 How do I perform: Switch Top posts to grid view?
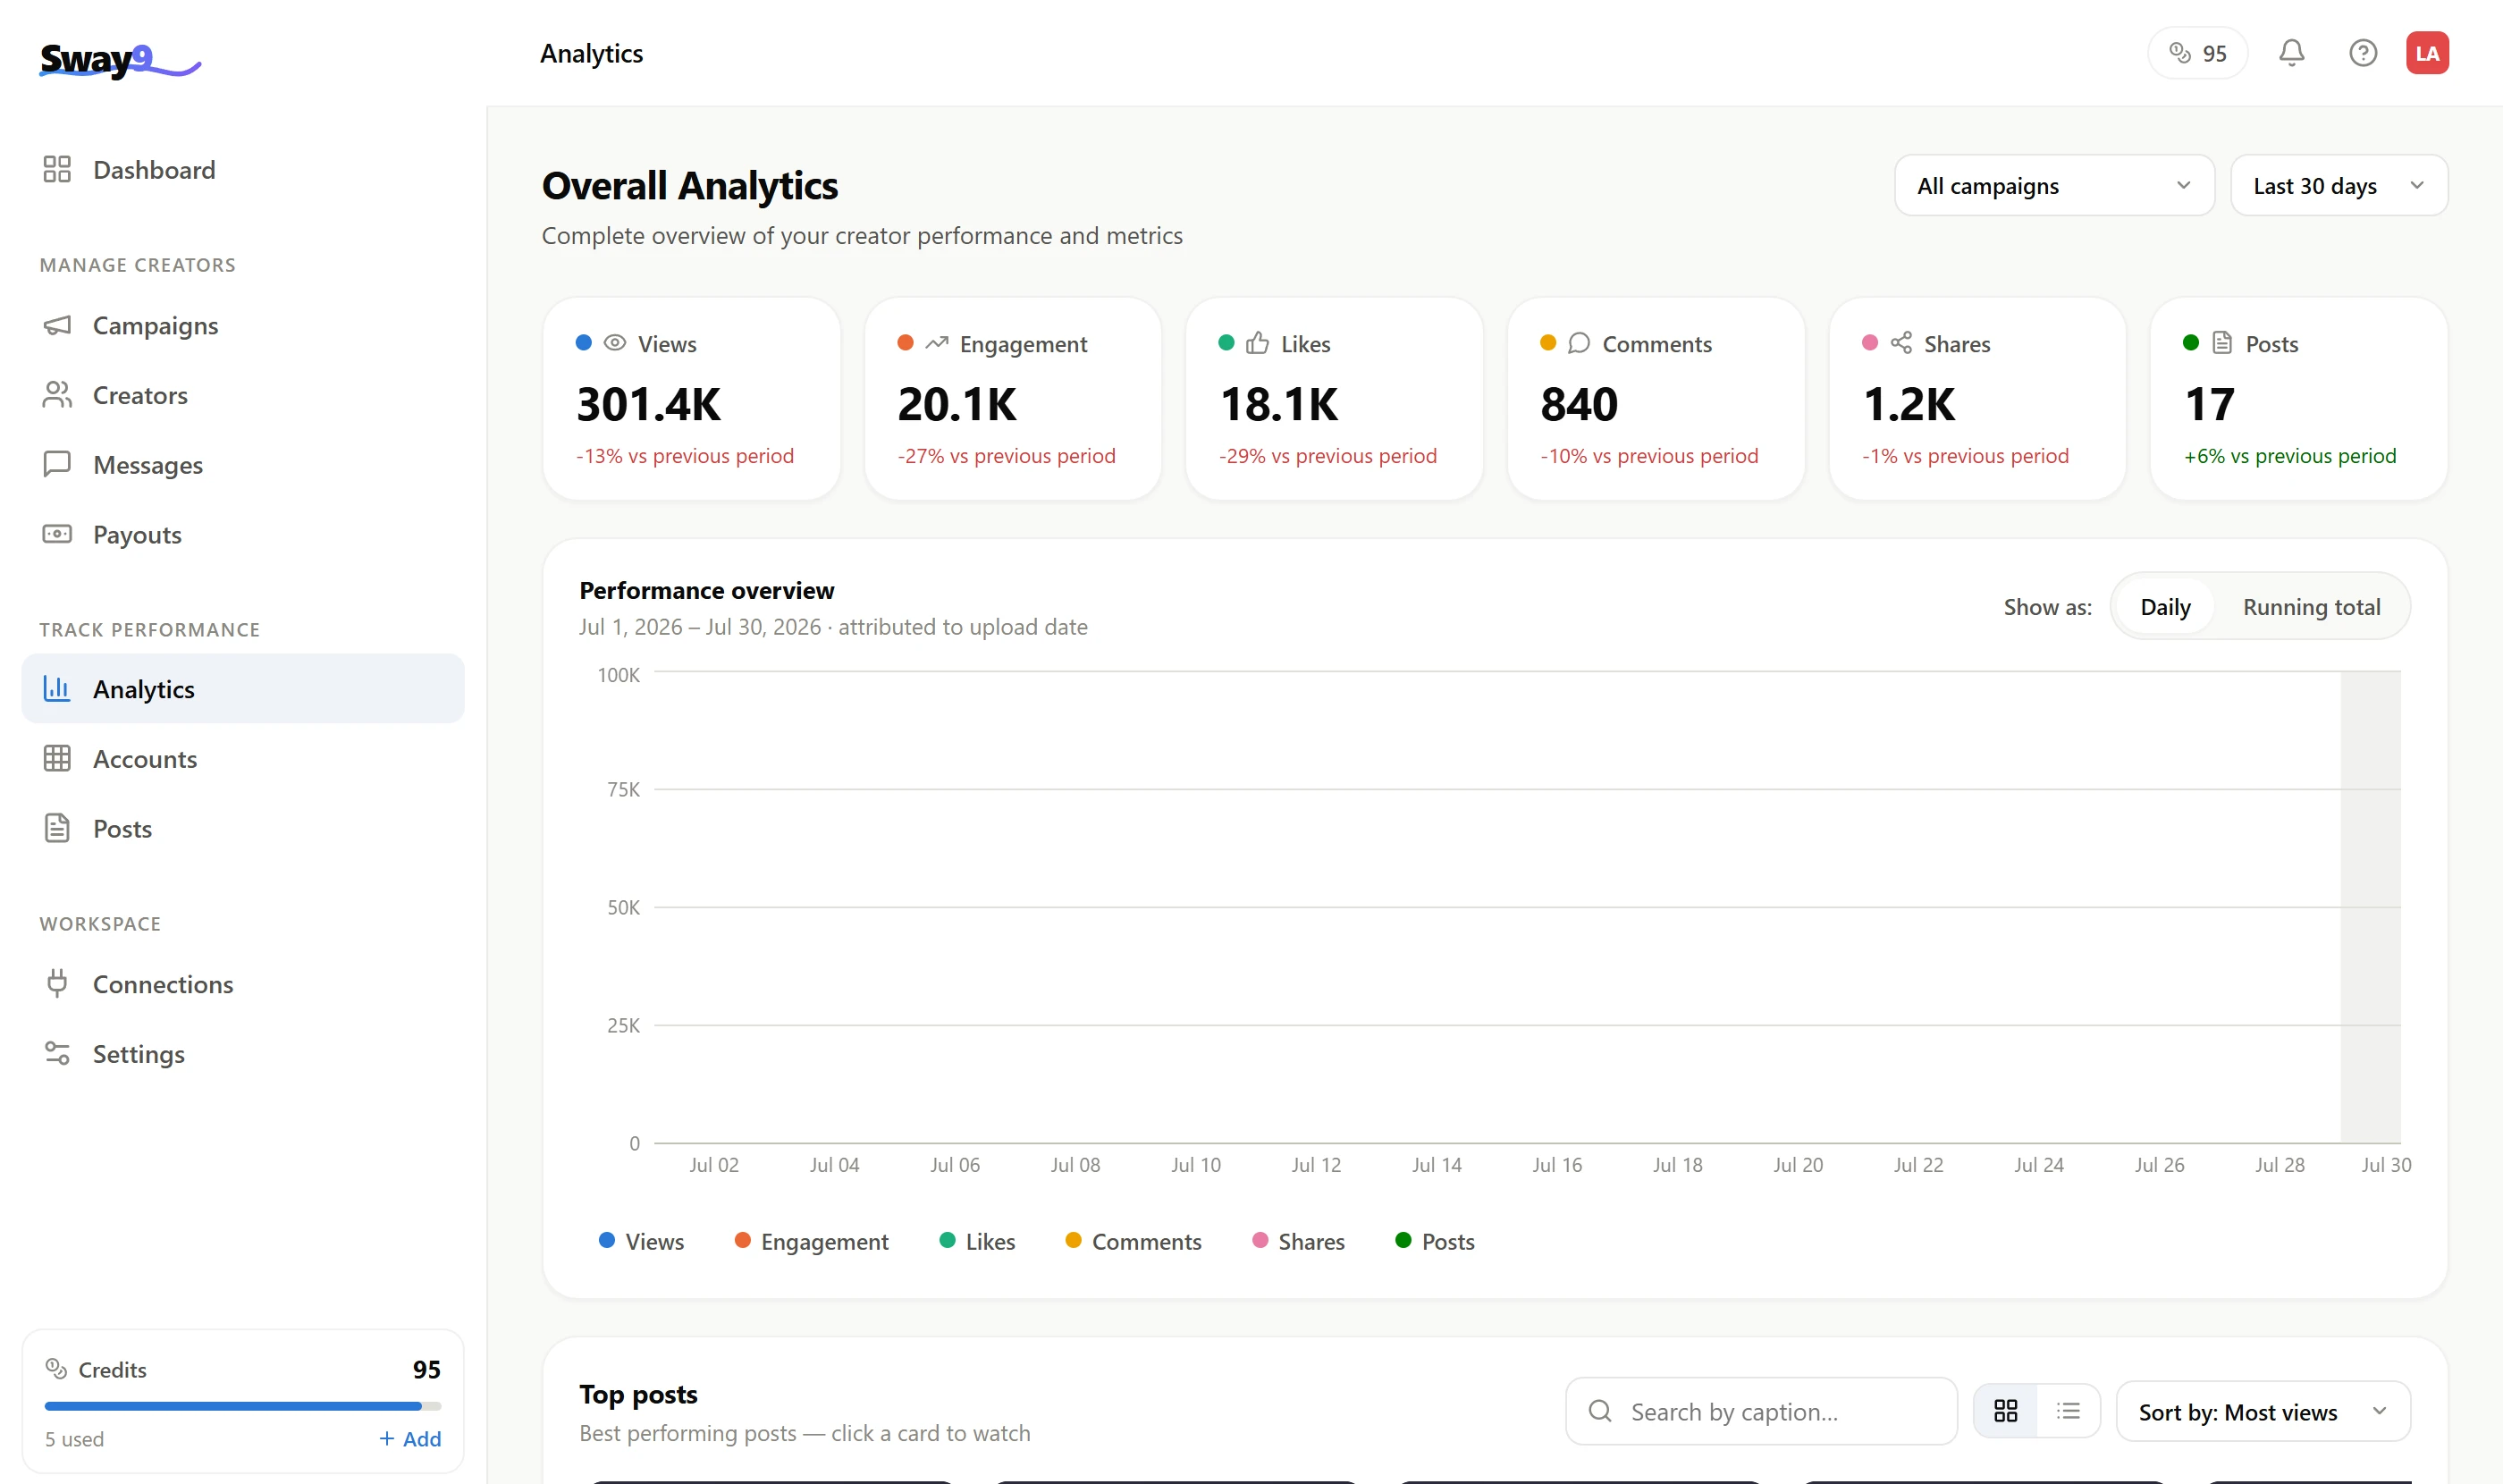click(x=2005, y=1411)
